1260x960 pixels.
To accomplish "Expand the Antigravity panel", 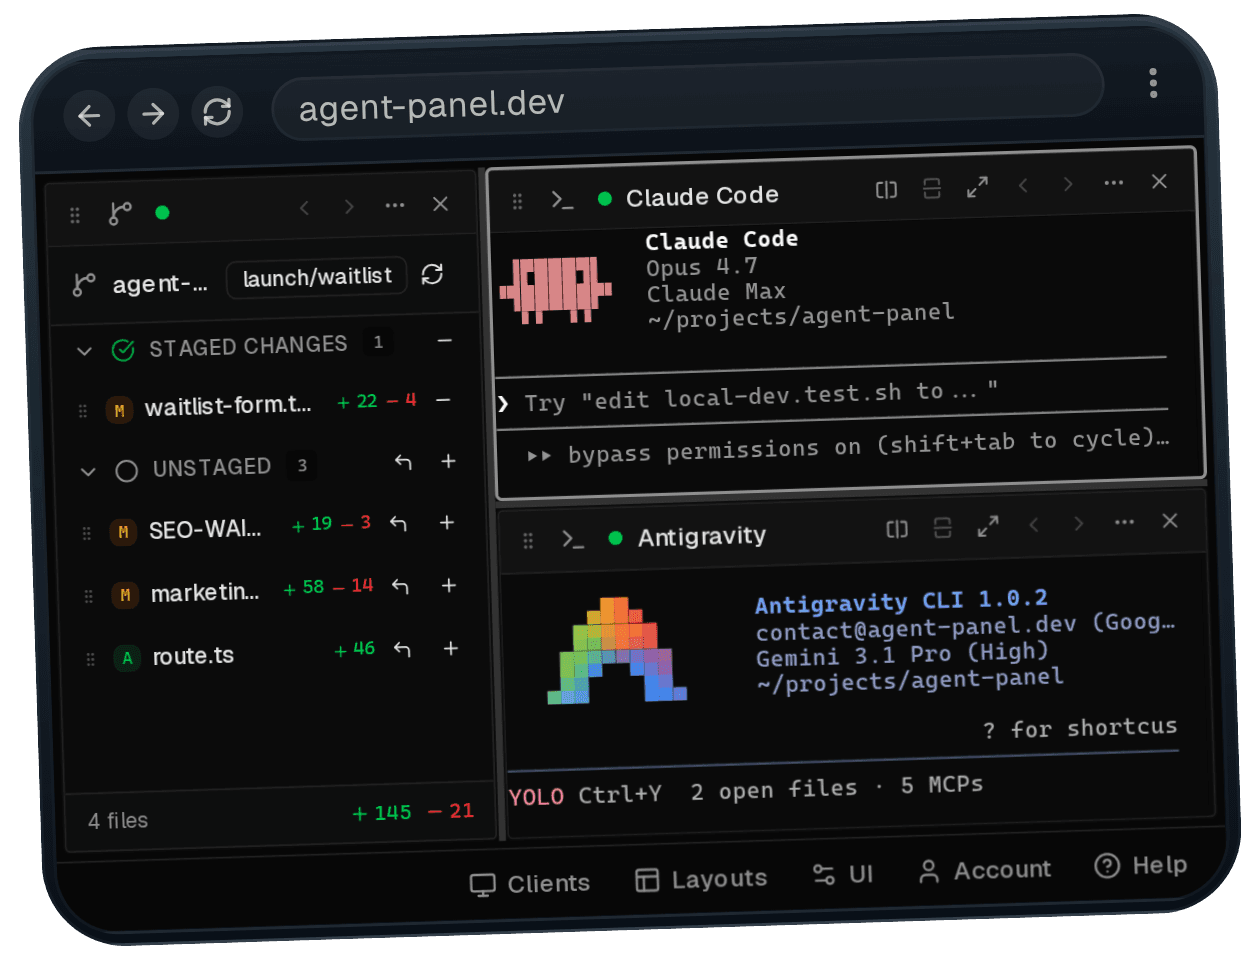I will (x=988, y=526).
